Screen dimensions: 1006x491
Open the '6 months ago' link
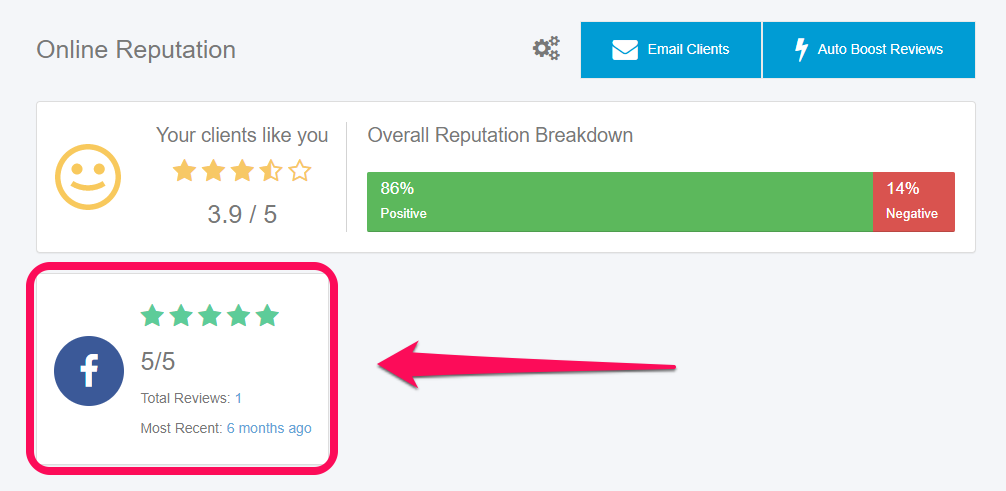[269, 428]
